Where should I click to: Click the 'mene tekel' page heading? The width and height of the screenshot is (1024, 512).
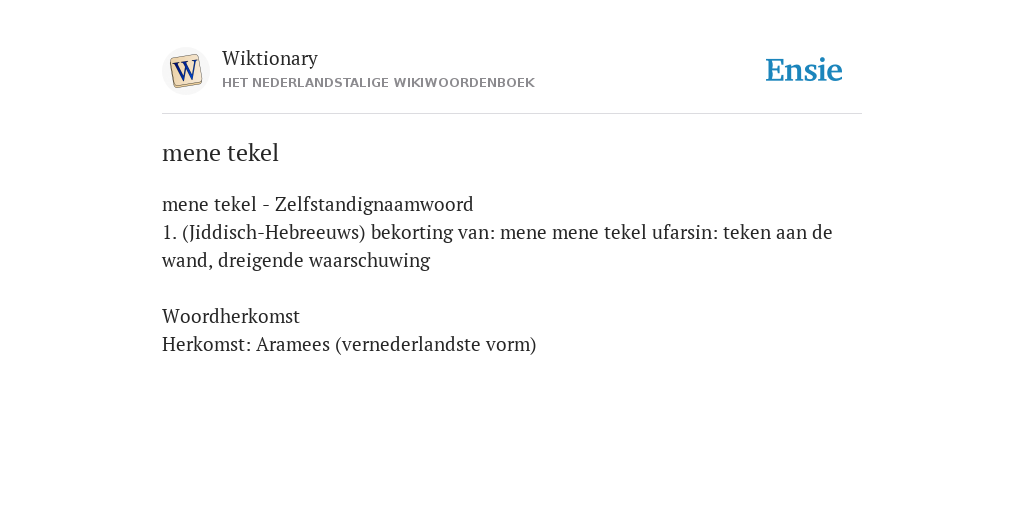220,153
